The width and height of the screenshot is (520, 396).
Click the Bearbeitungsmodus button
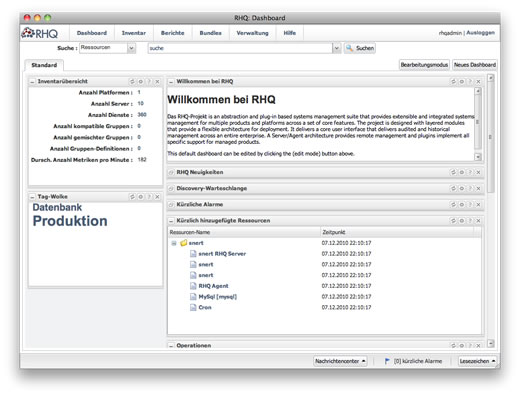tap(424, 65)
